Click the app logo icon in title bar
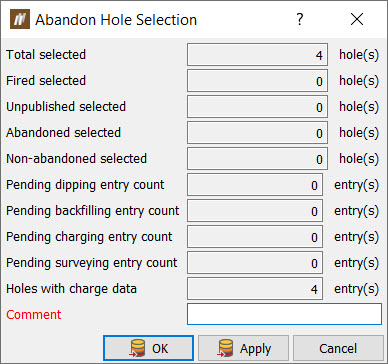This screenshot has height=364, width=388. tap(20, 19)
